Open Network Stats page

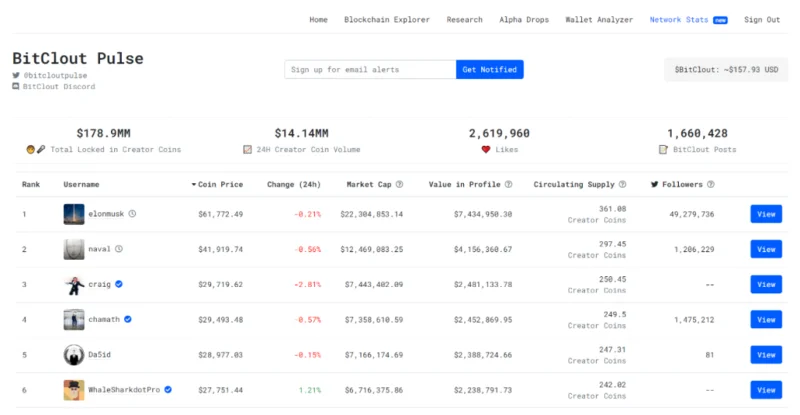pyautogui.click(x=679, y=19)
